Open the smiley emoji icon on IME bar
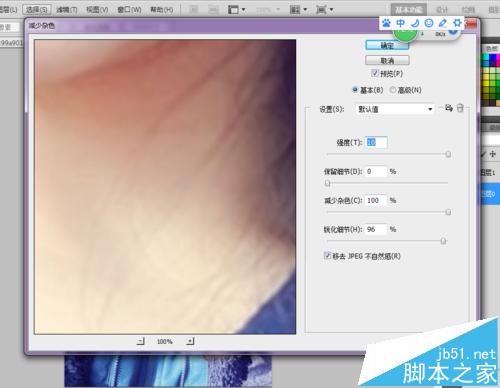Image resolution: width=500 pixels, height=388 pixels. coord(429,23)
